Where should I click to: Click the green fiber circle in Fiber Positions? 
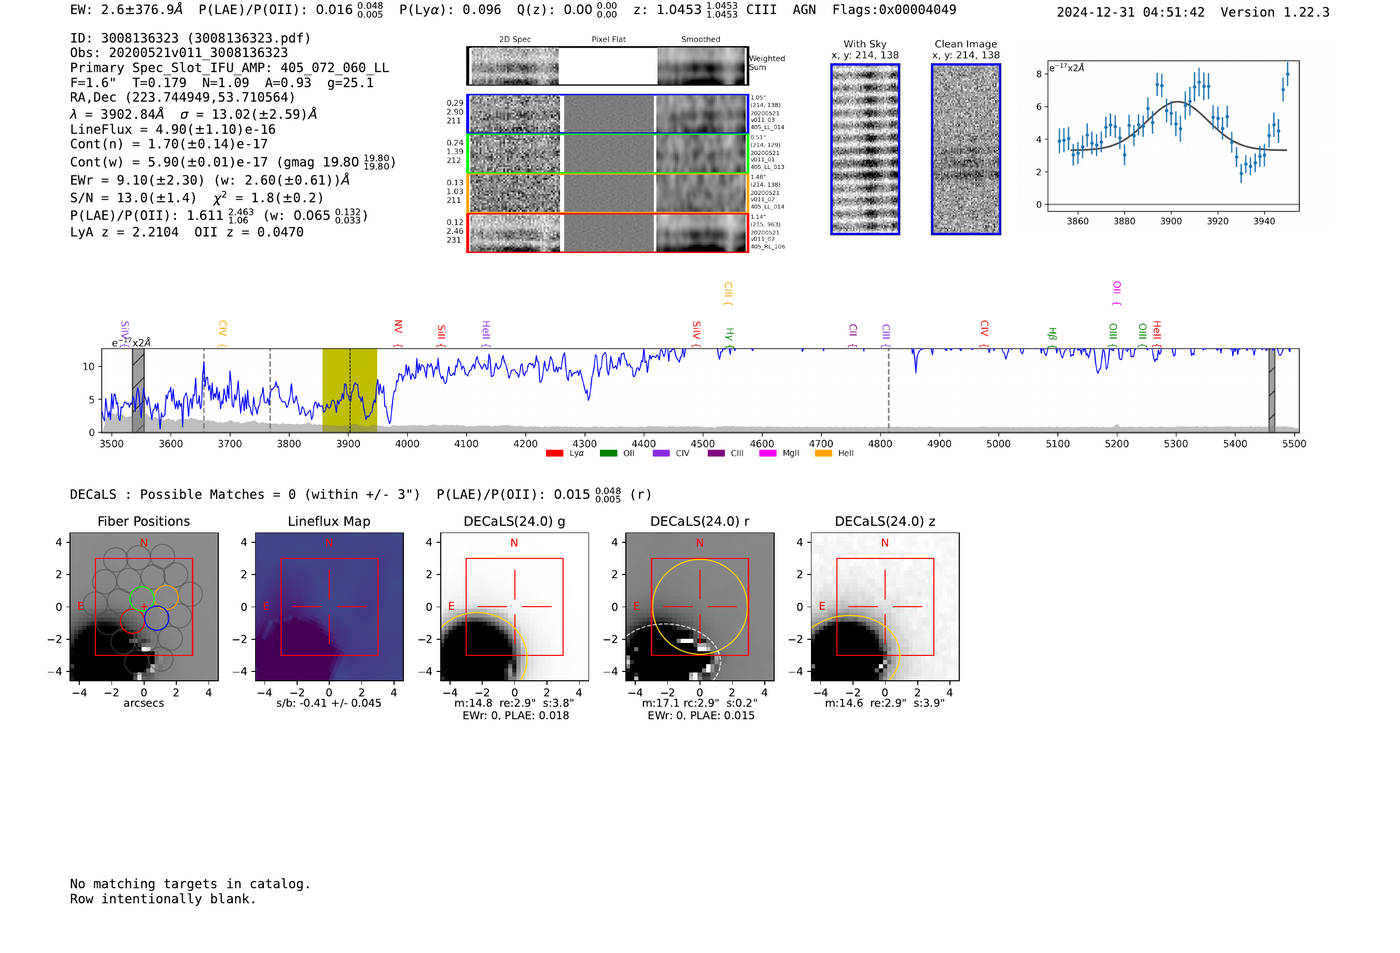[x=142, y=598]
